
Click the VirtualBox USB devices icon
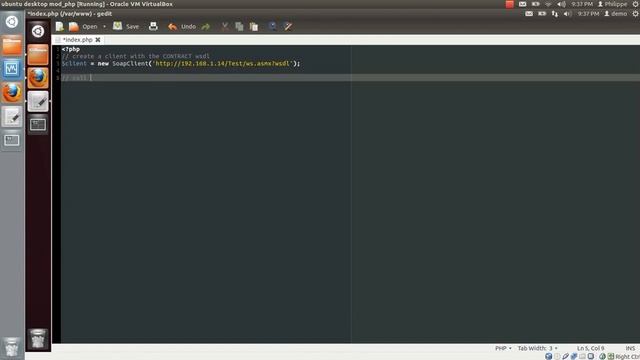[565, 356]
